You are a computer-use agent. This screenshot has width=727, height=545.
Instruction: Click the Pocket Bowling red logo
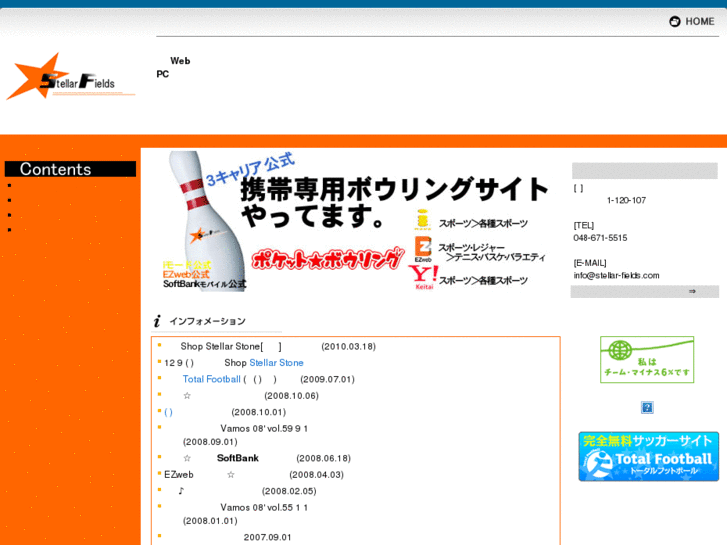pyautogui.click(x=328, y=259)
